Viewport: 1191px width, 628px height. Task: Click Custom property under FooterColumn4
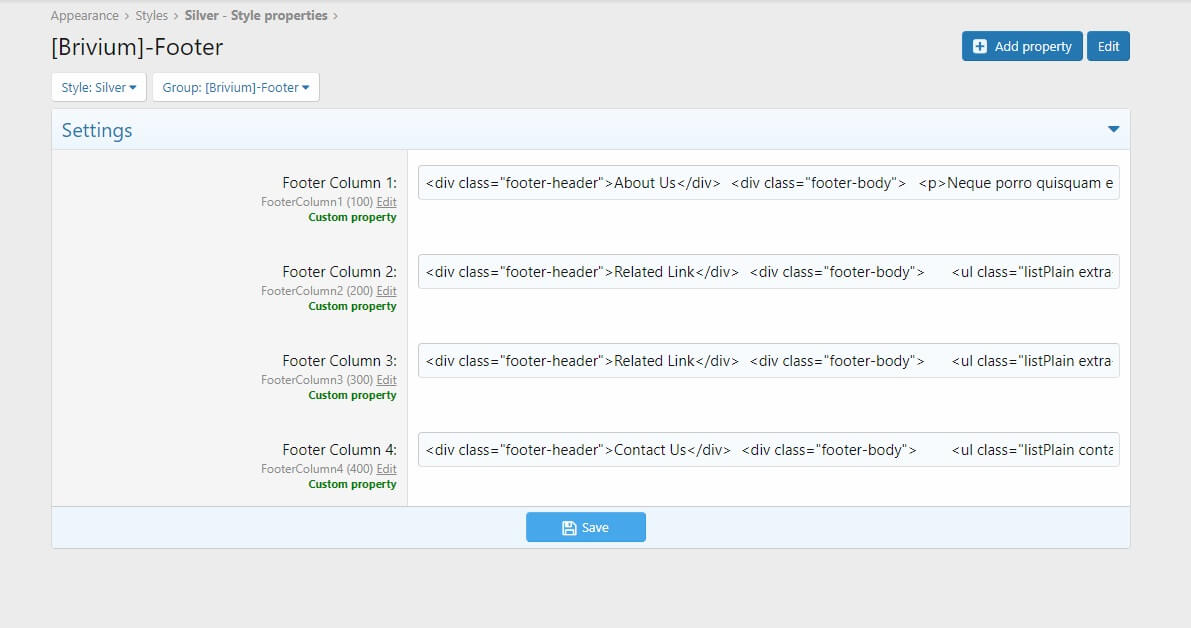(352, 484)
